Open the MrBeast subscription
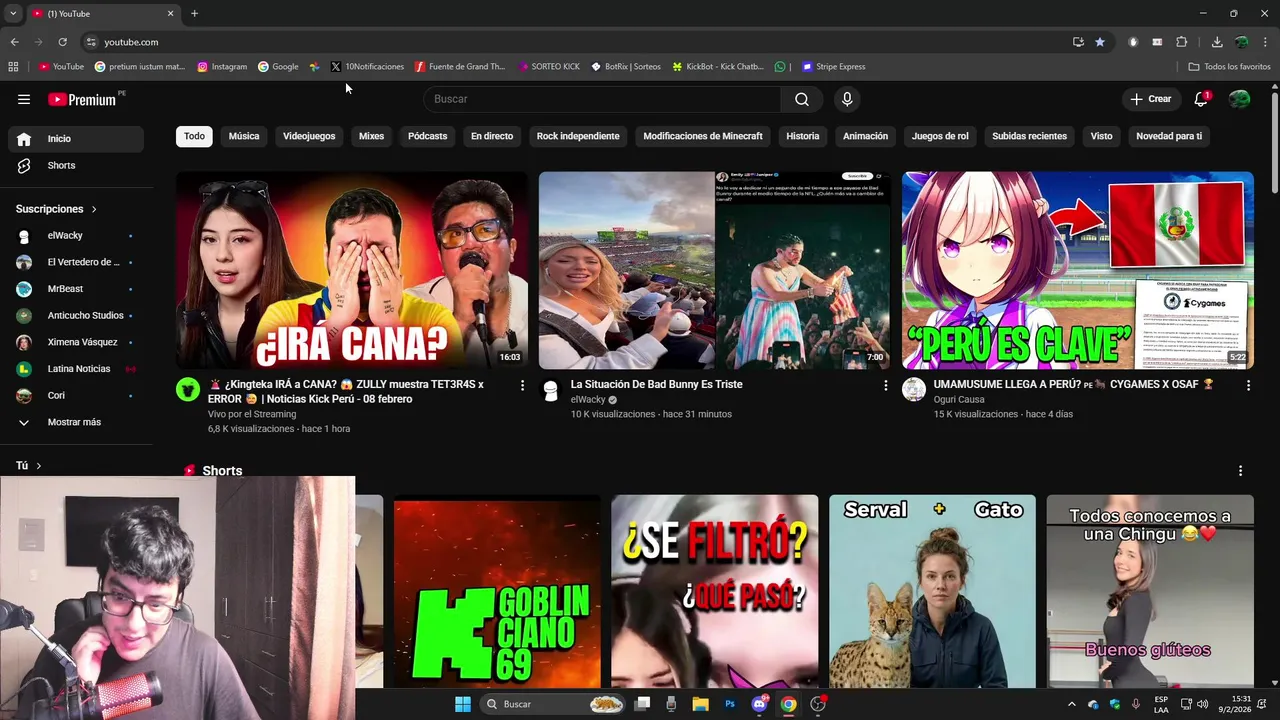This screenshot has width=1280, height=720. (x=76, y=289)
